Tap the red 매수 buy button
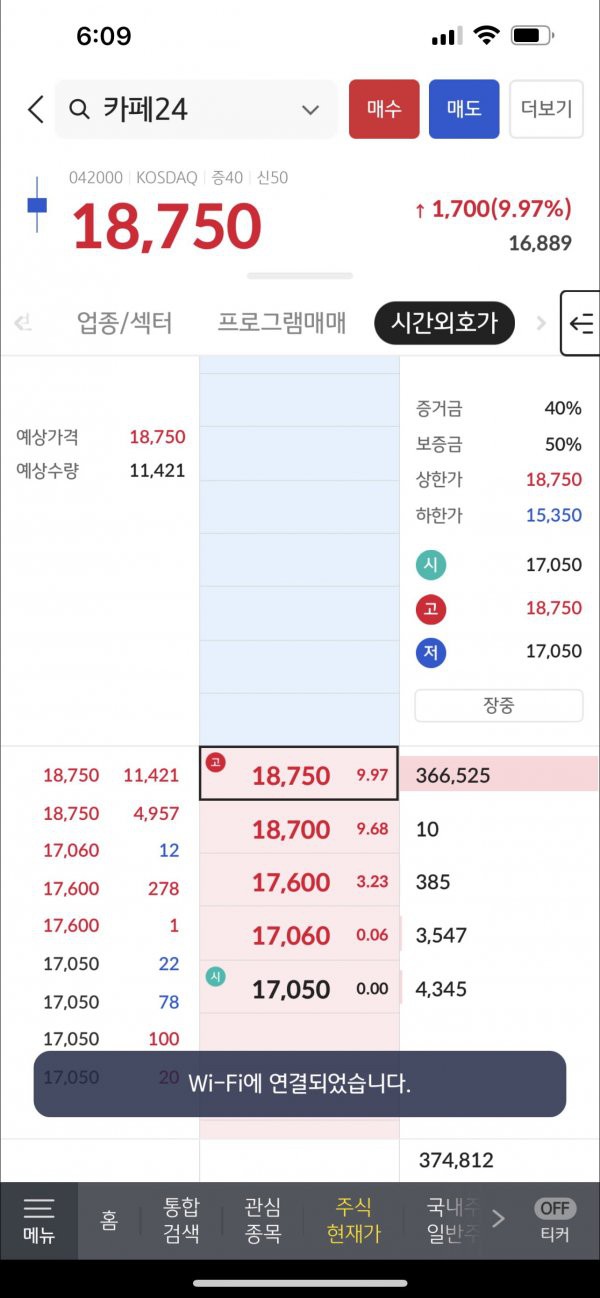 coord(384,109)
